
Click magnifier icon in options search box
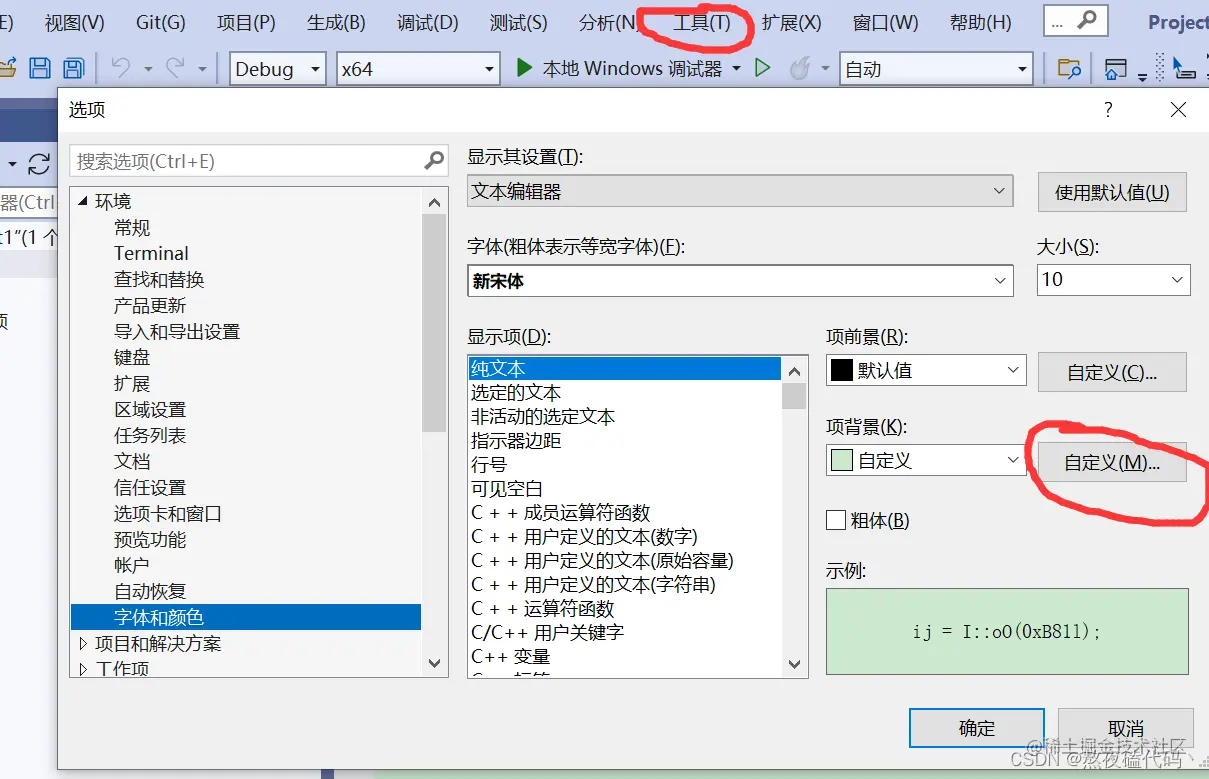tap(434, 160)
